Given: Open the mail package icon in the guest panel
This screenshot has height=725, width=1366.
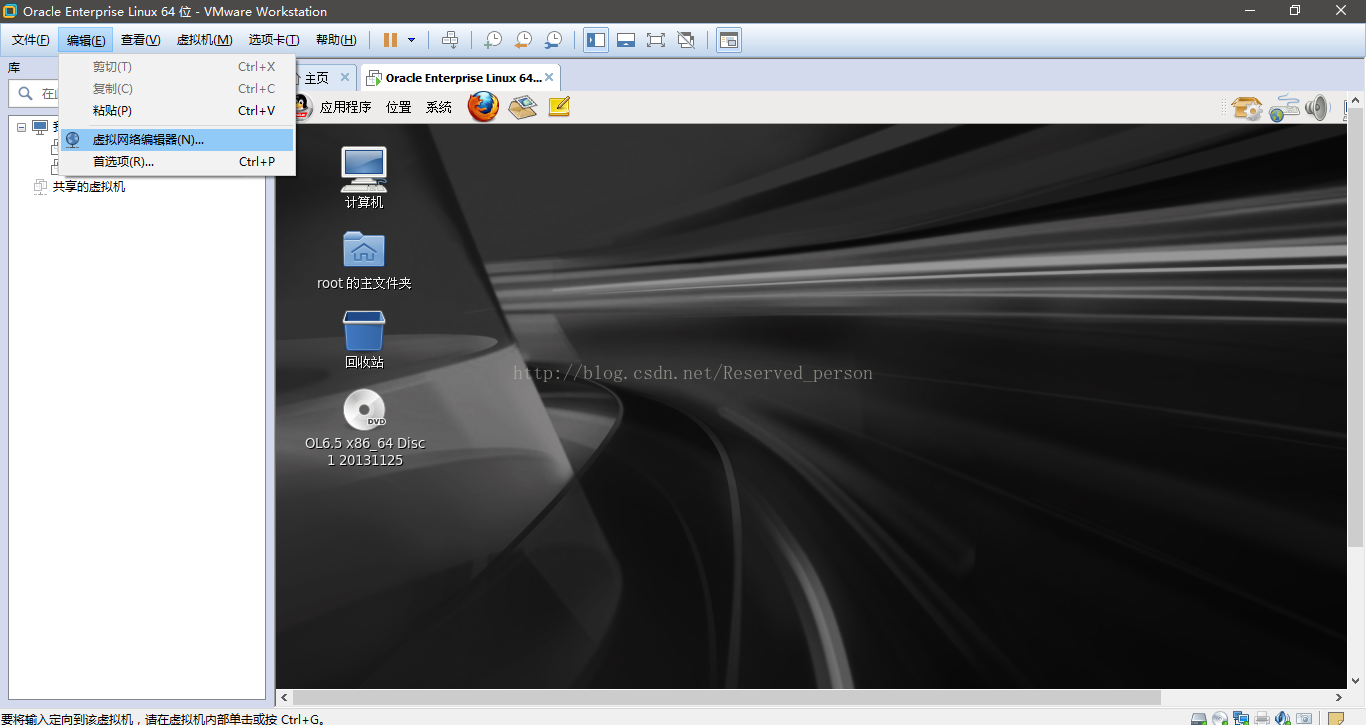Looking at the screenshot, I should (x=523, y=107).
